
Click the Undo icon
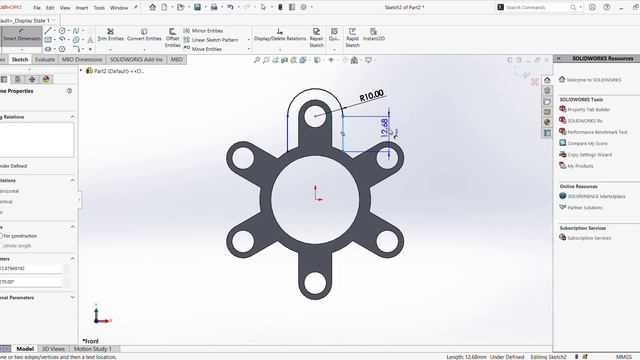point(231,7)
